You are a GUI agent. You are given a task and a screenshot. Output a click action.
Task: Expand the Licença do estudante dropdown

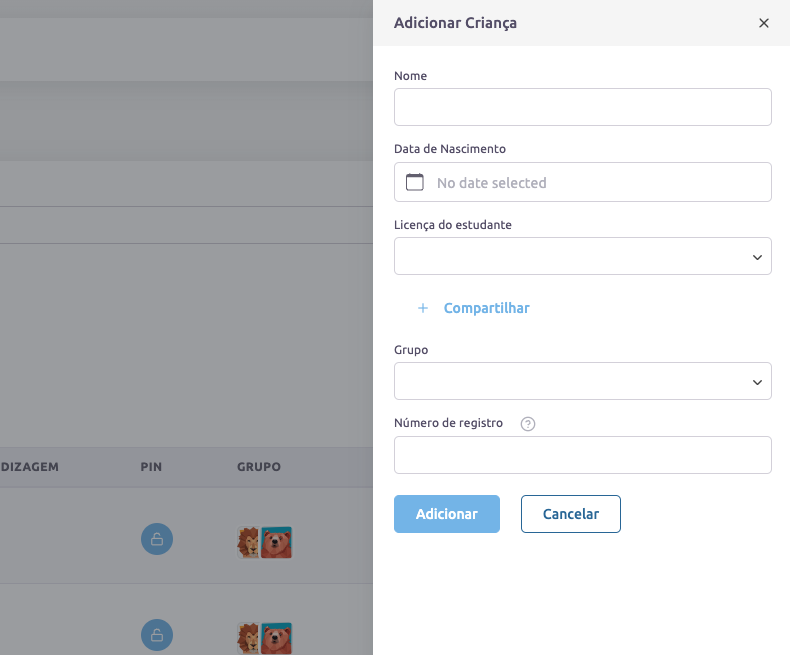pyautogui.click(x=583, y=257)
